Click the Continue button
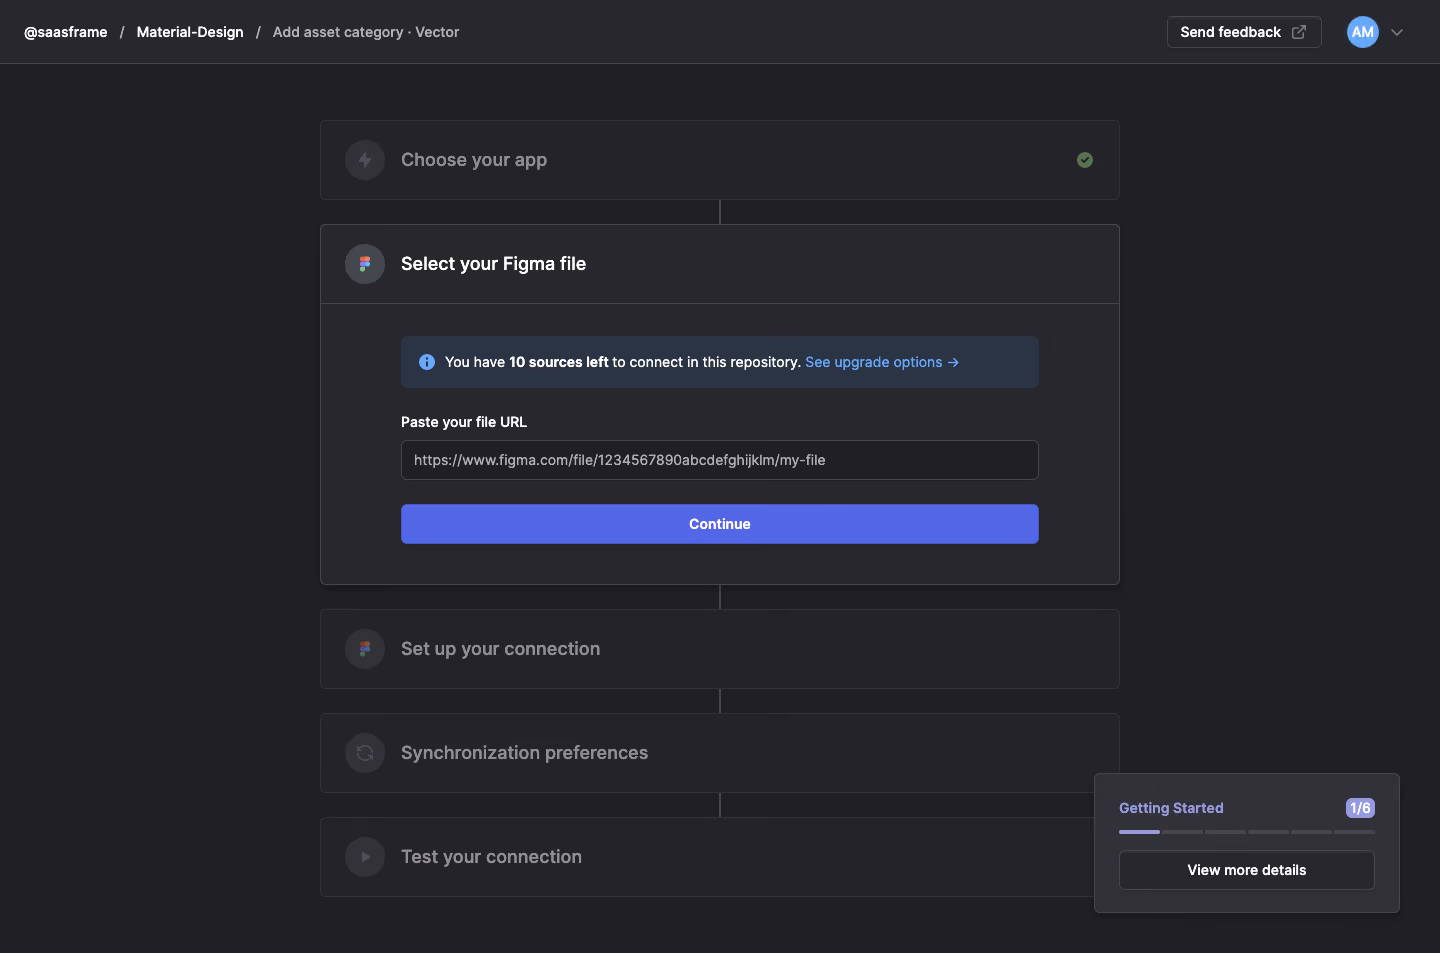Image resolution: width=1440 pixels, height=953 pixels. (720, 524)
